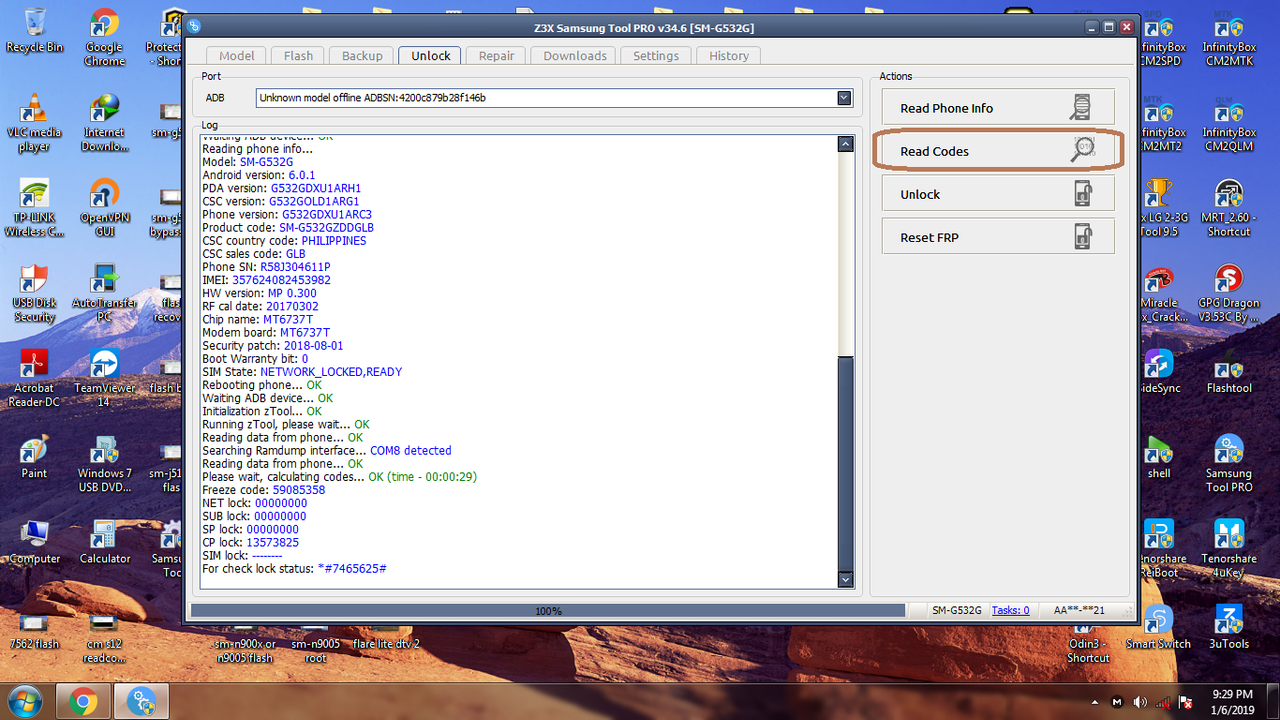Click the Read Phone Info button
Screen dimensions: 1280x720
pyautogui.click(x=998, y=108)
